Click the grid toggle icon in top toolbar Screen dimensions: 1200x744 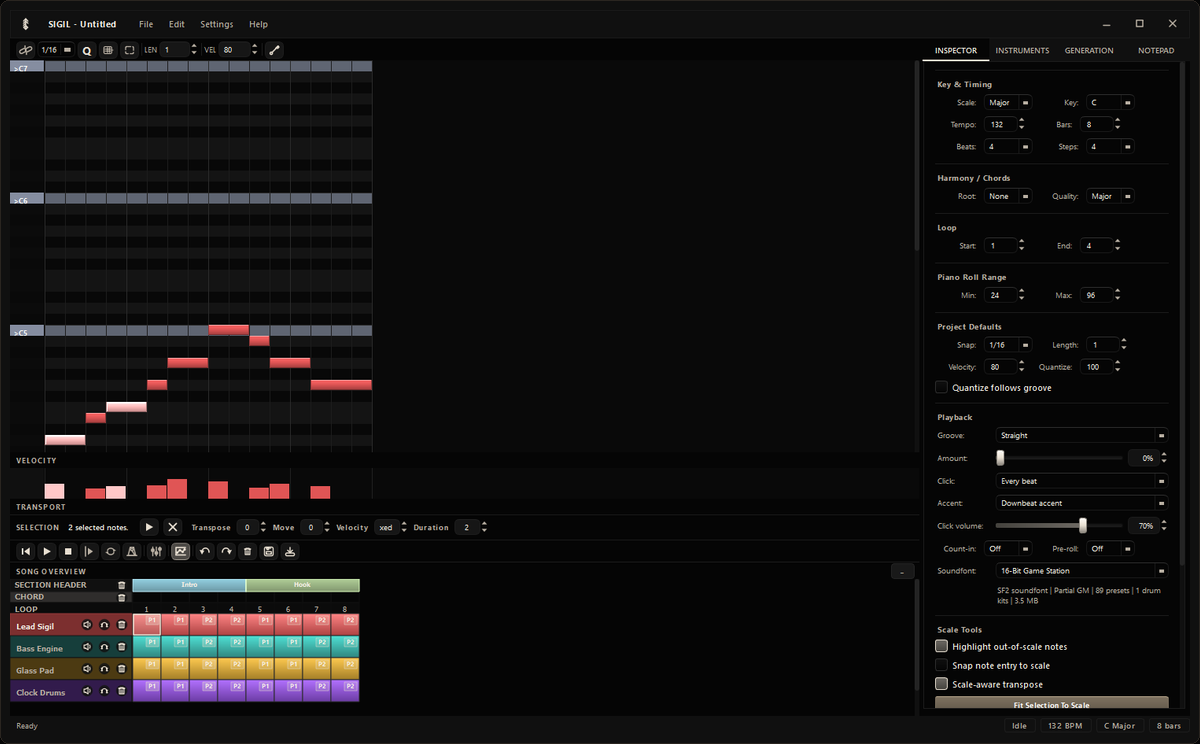tap(108, 49)
